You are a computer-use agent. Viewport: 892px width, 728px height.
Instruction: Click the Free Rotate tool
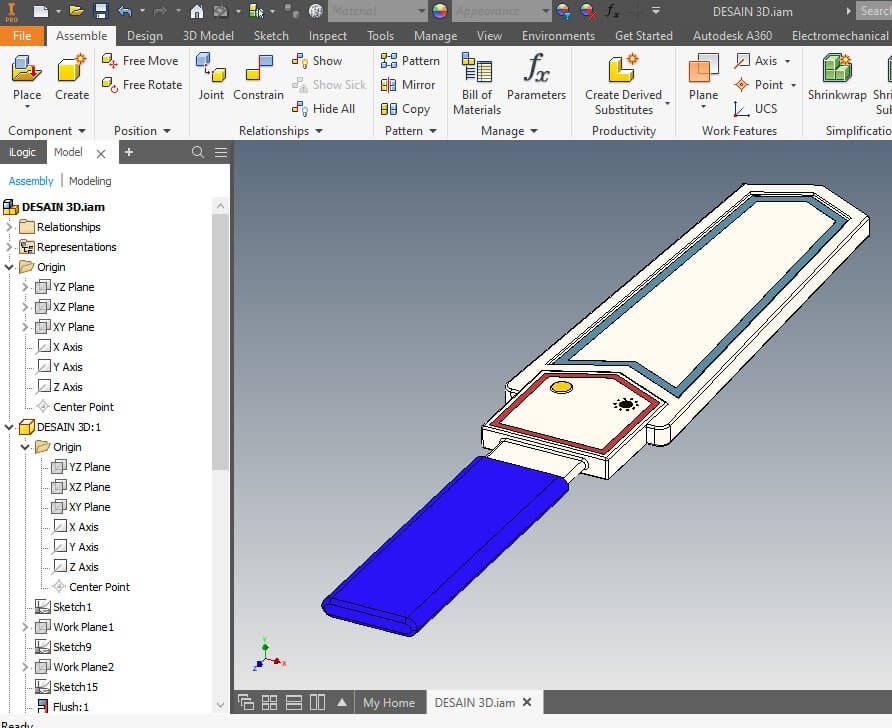pos(142,85)
